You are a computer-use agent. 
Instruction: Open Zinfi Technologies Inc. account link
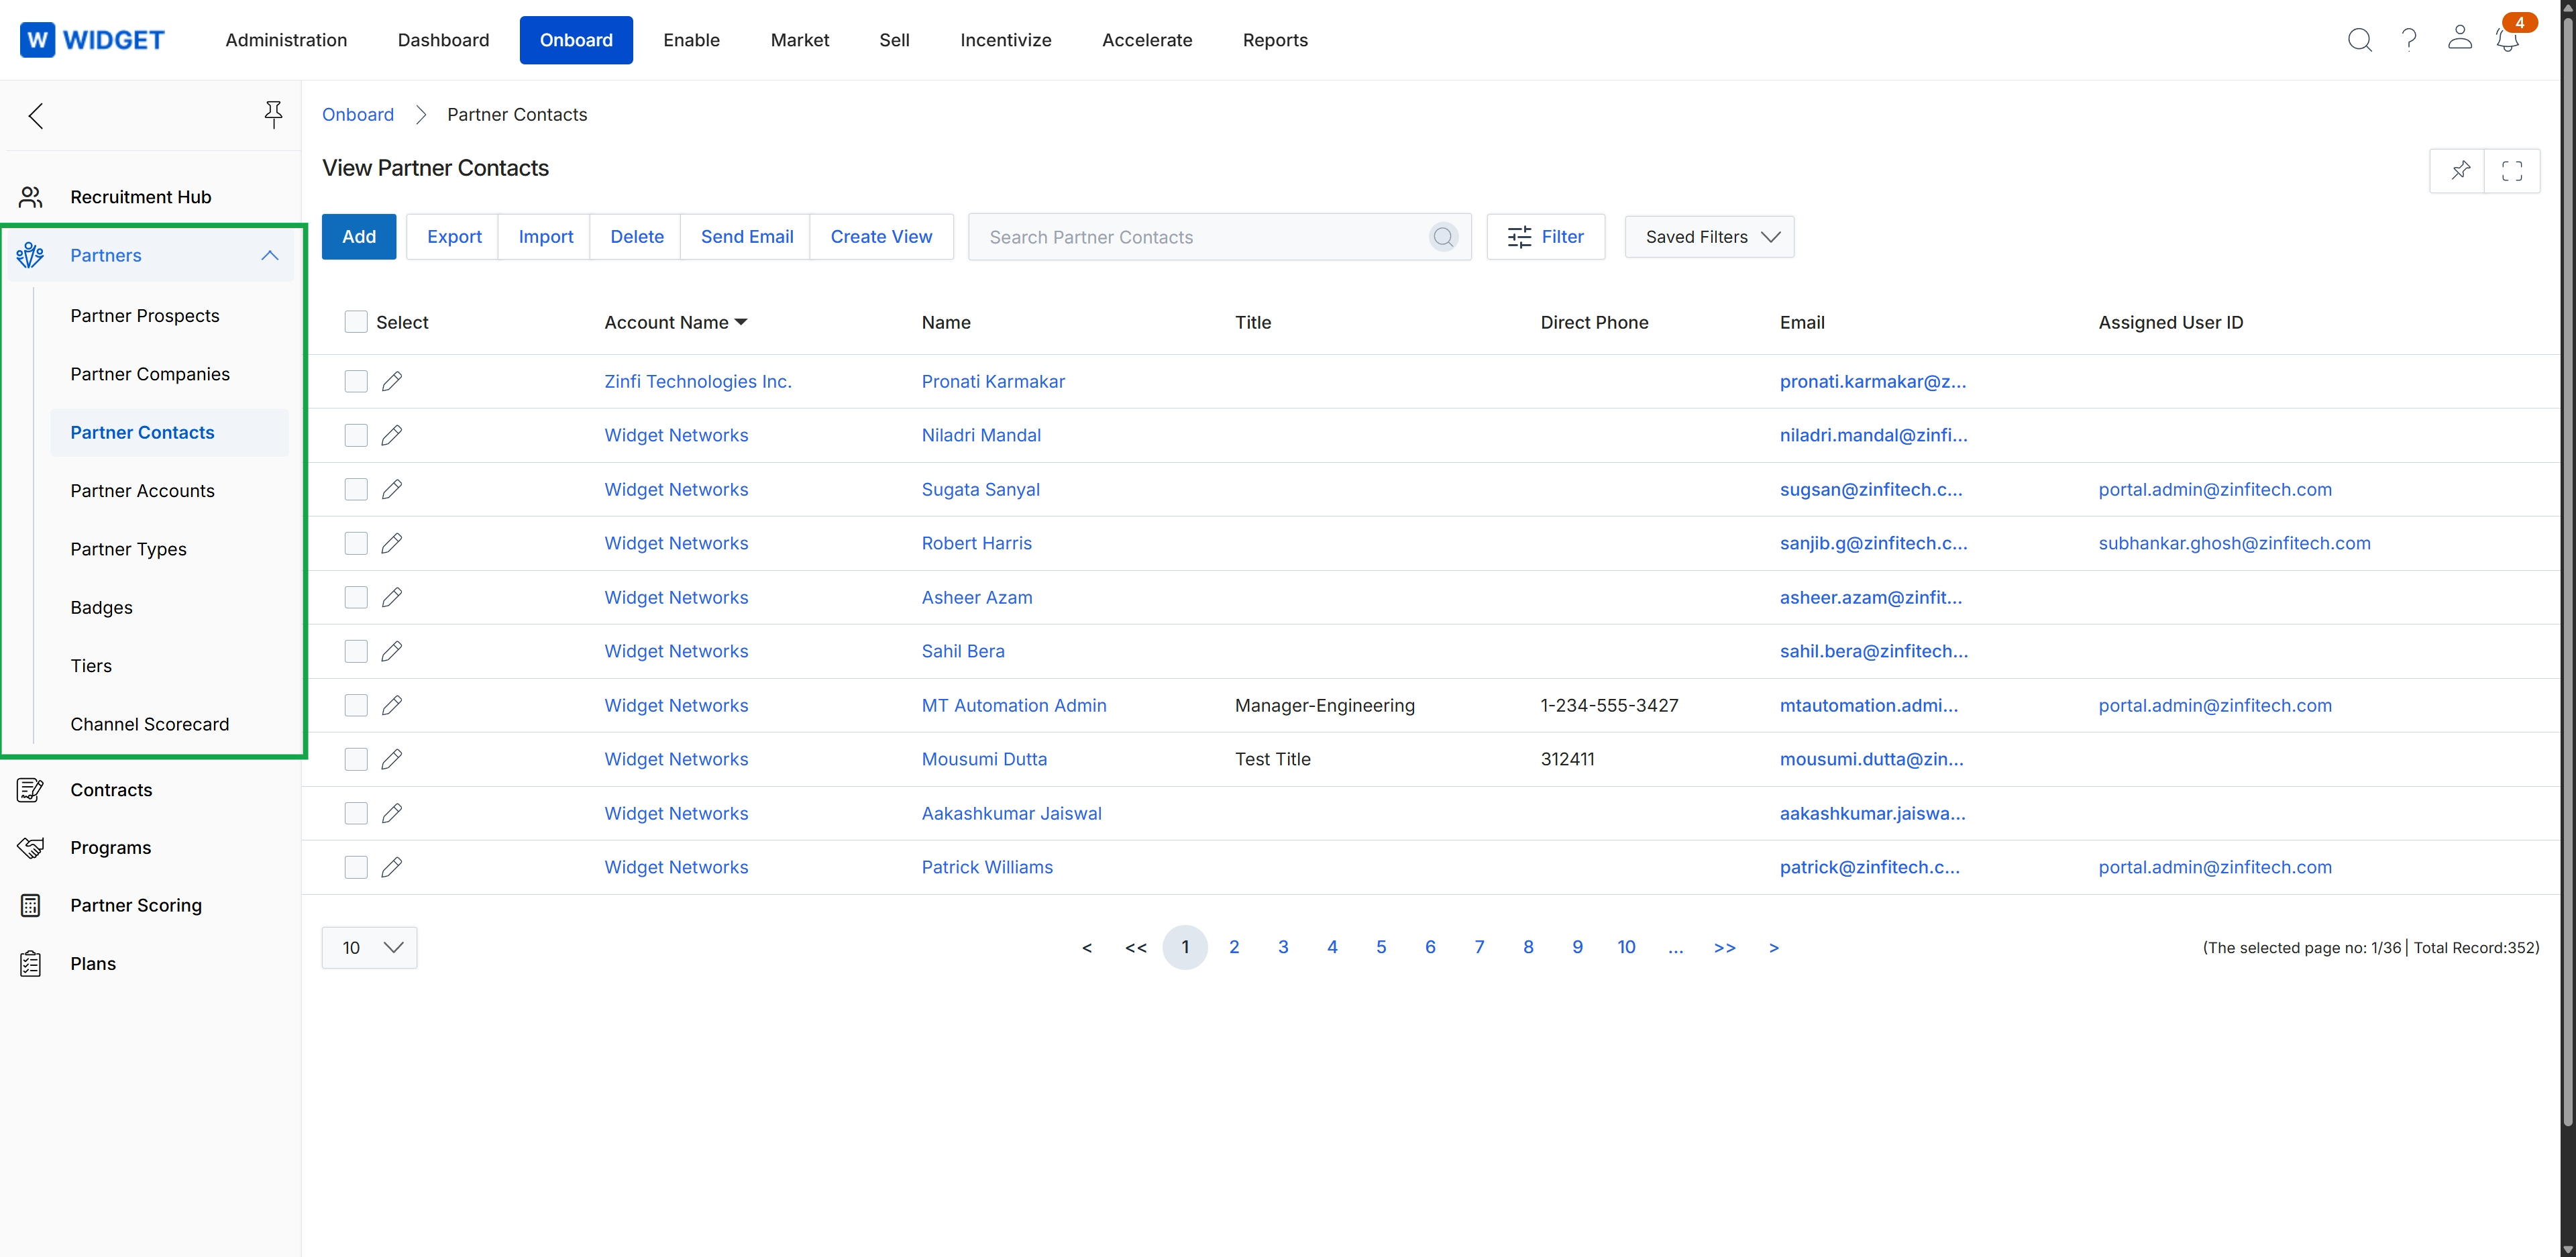tap(698, 382)
